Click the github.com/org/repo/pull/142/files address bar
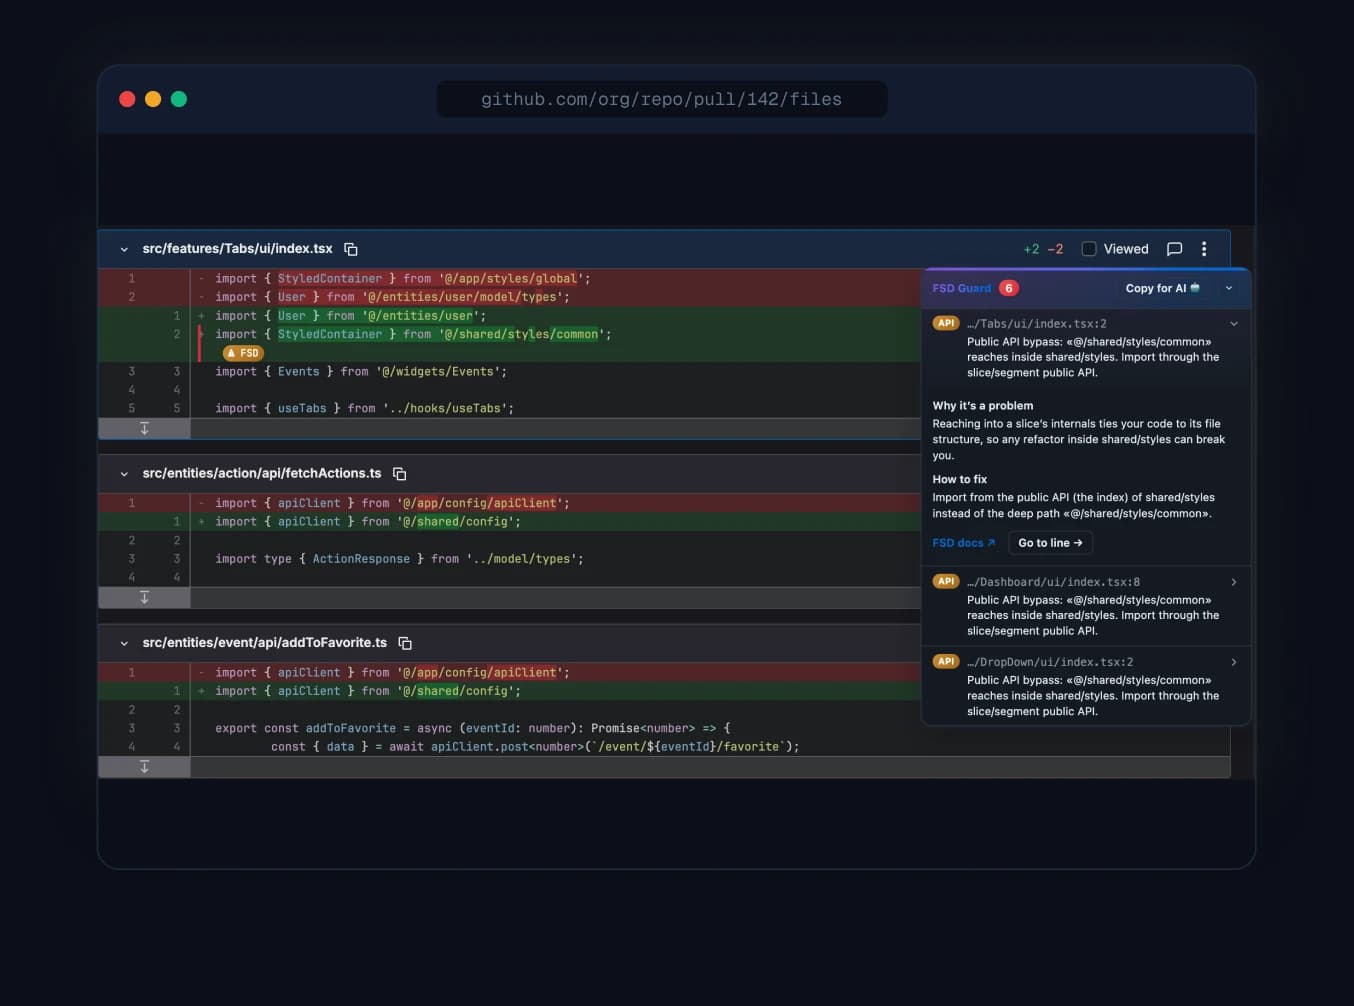The height and width of the screenshot is (1006, 1354). coord(661,99)
